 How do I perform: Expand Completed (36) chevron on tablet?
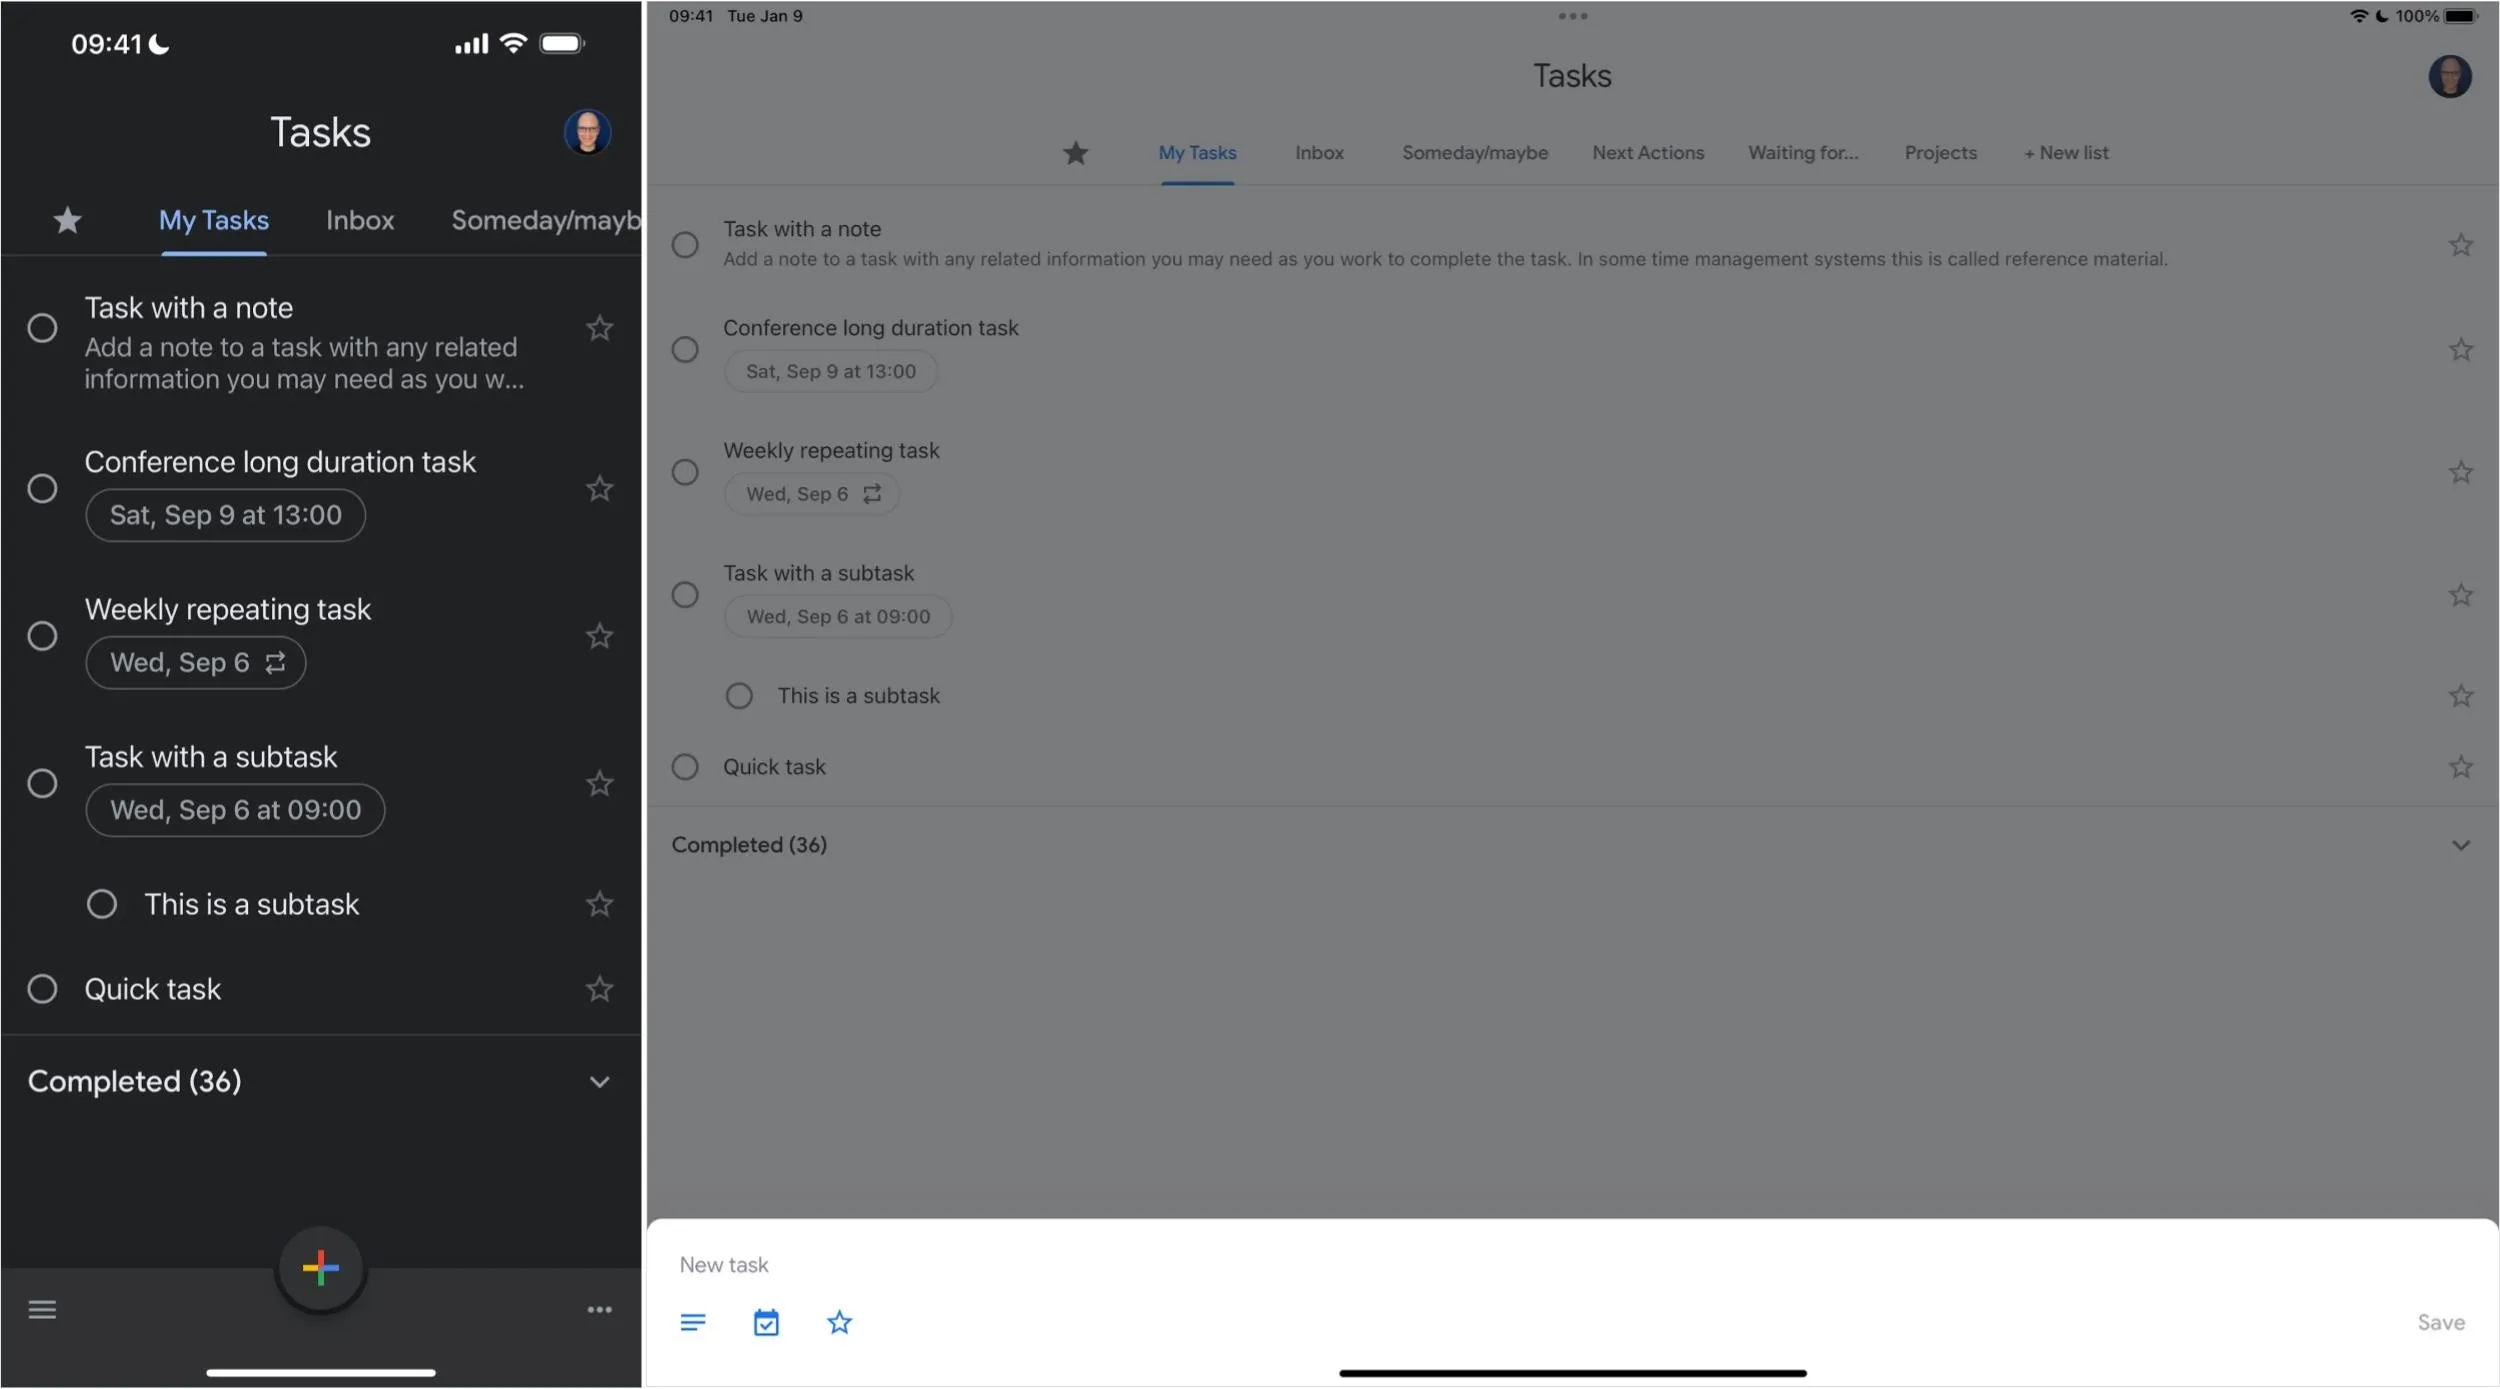click(2461, 845)
